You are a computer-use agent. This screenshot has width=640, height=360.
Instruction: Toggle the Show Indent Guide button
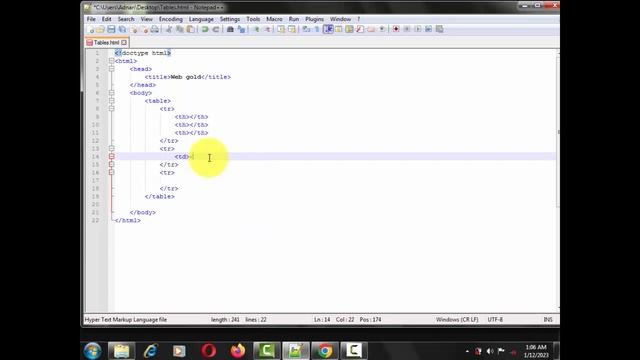(x=328, y=29)
